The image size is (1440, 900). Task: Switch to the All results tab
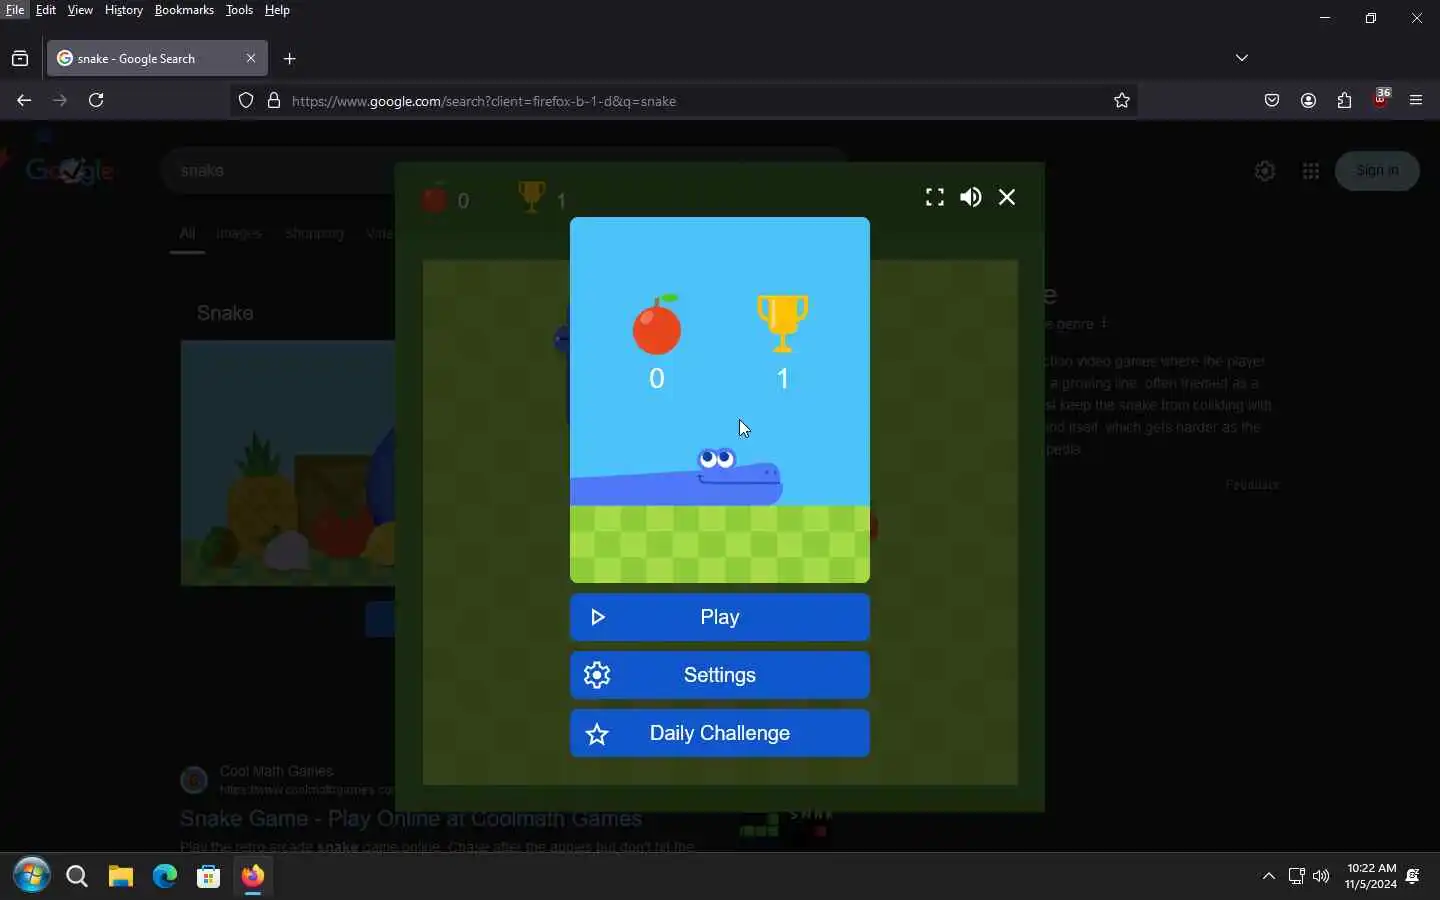pos(187,233)
